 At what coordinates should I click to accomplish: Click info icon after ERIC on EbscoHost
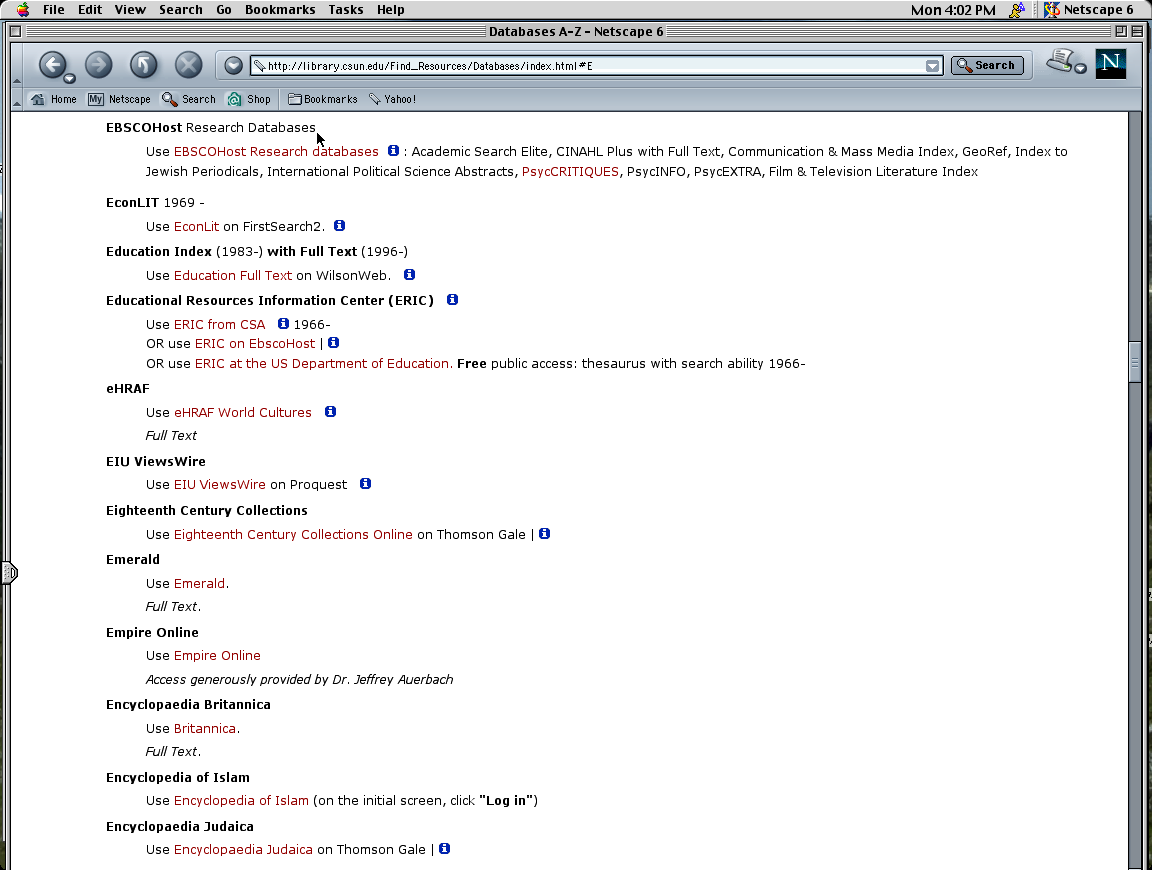click(334, 342)
